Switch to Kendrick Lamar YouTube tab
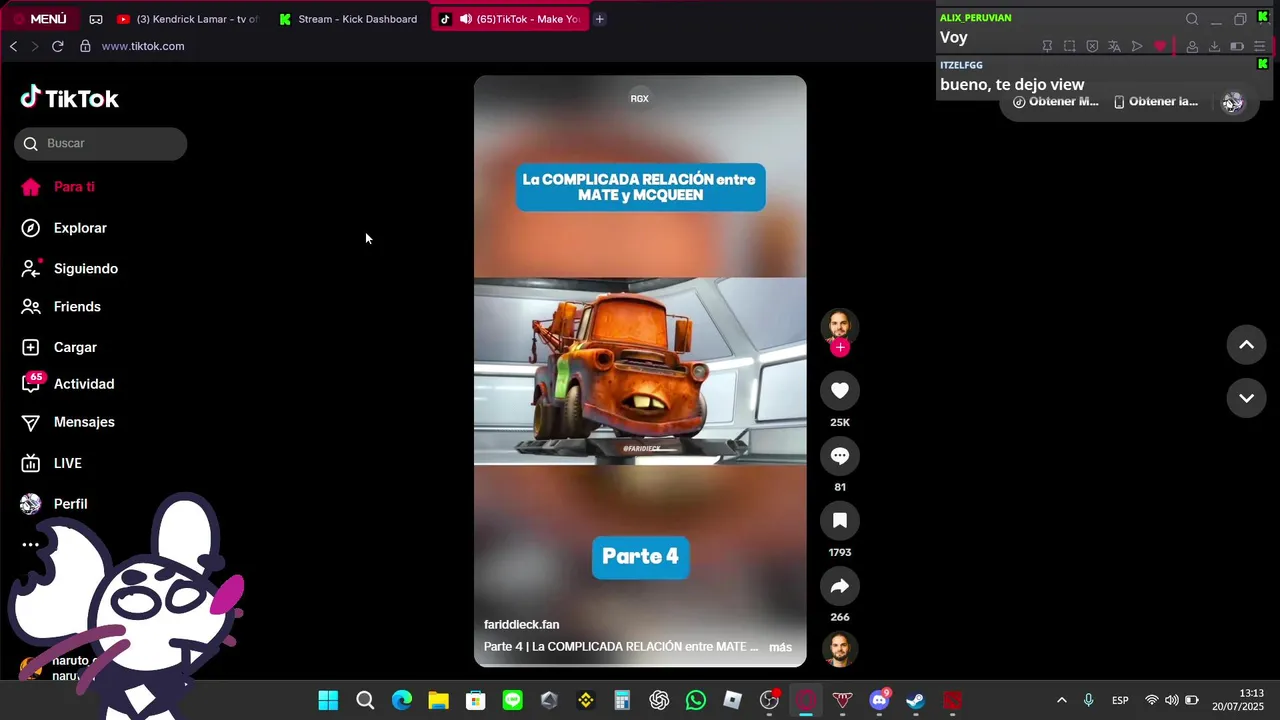 [188, 19]
